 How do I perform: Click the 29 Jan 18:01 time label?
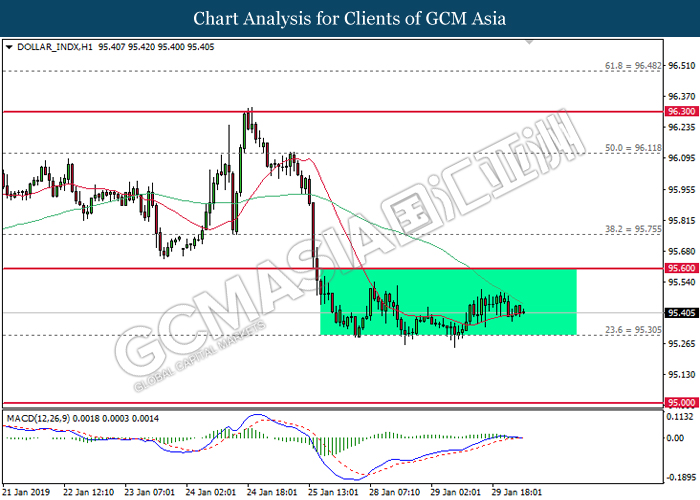tap(517, 492)
